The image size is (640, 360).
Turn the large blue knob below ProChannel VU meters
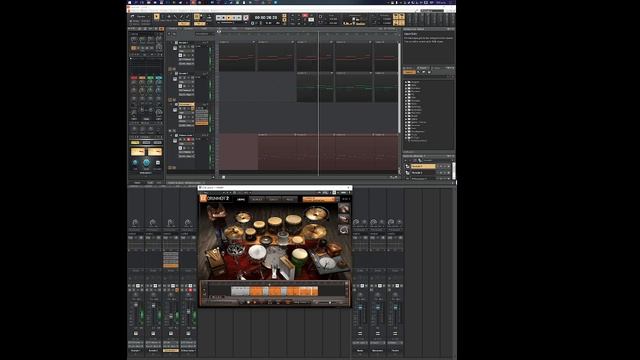[146, 163]
